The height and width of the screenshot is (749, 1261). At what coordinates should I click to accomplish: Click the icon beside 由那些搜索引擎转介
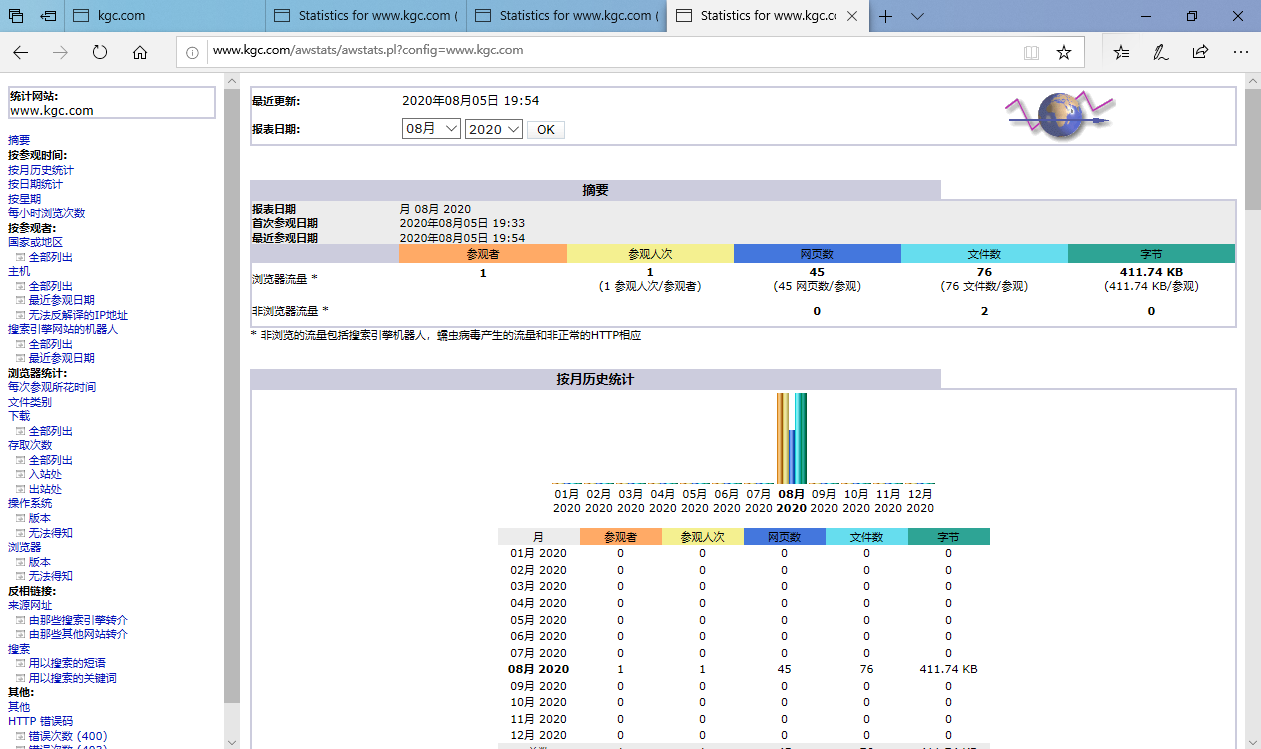point(20,620)
